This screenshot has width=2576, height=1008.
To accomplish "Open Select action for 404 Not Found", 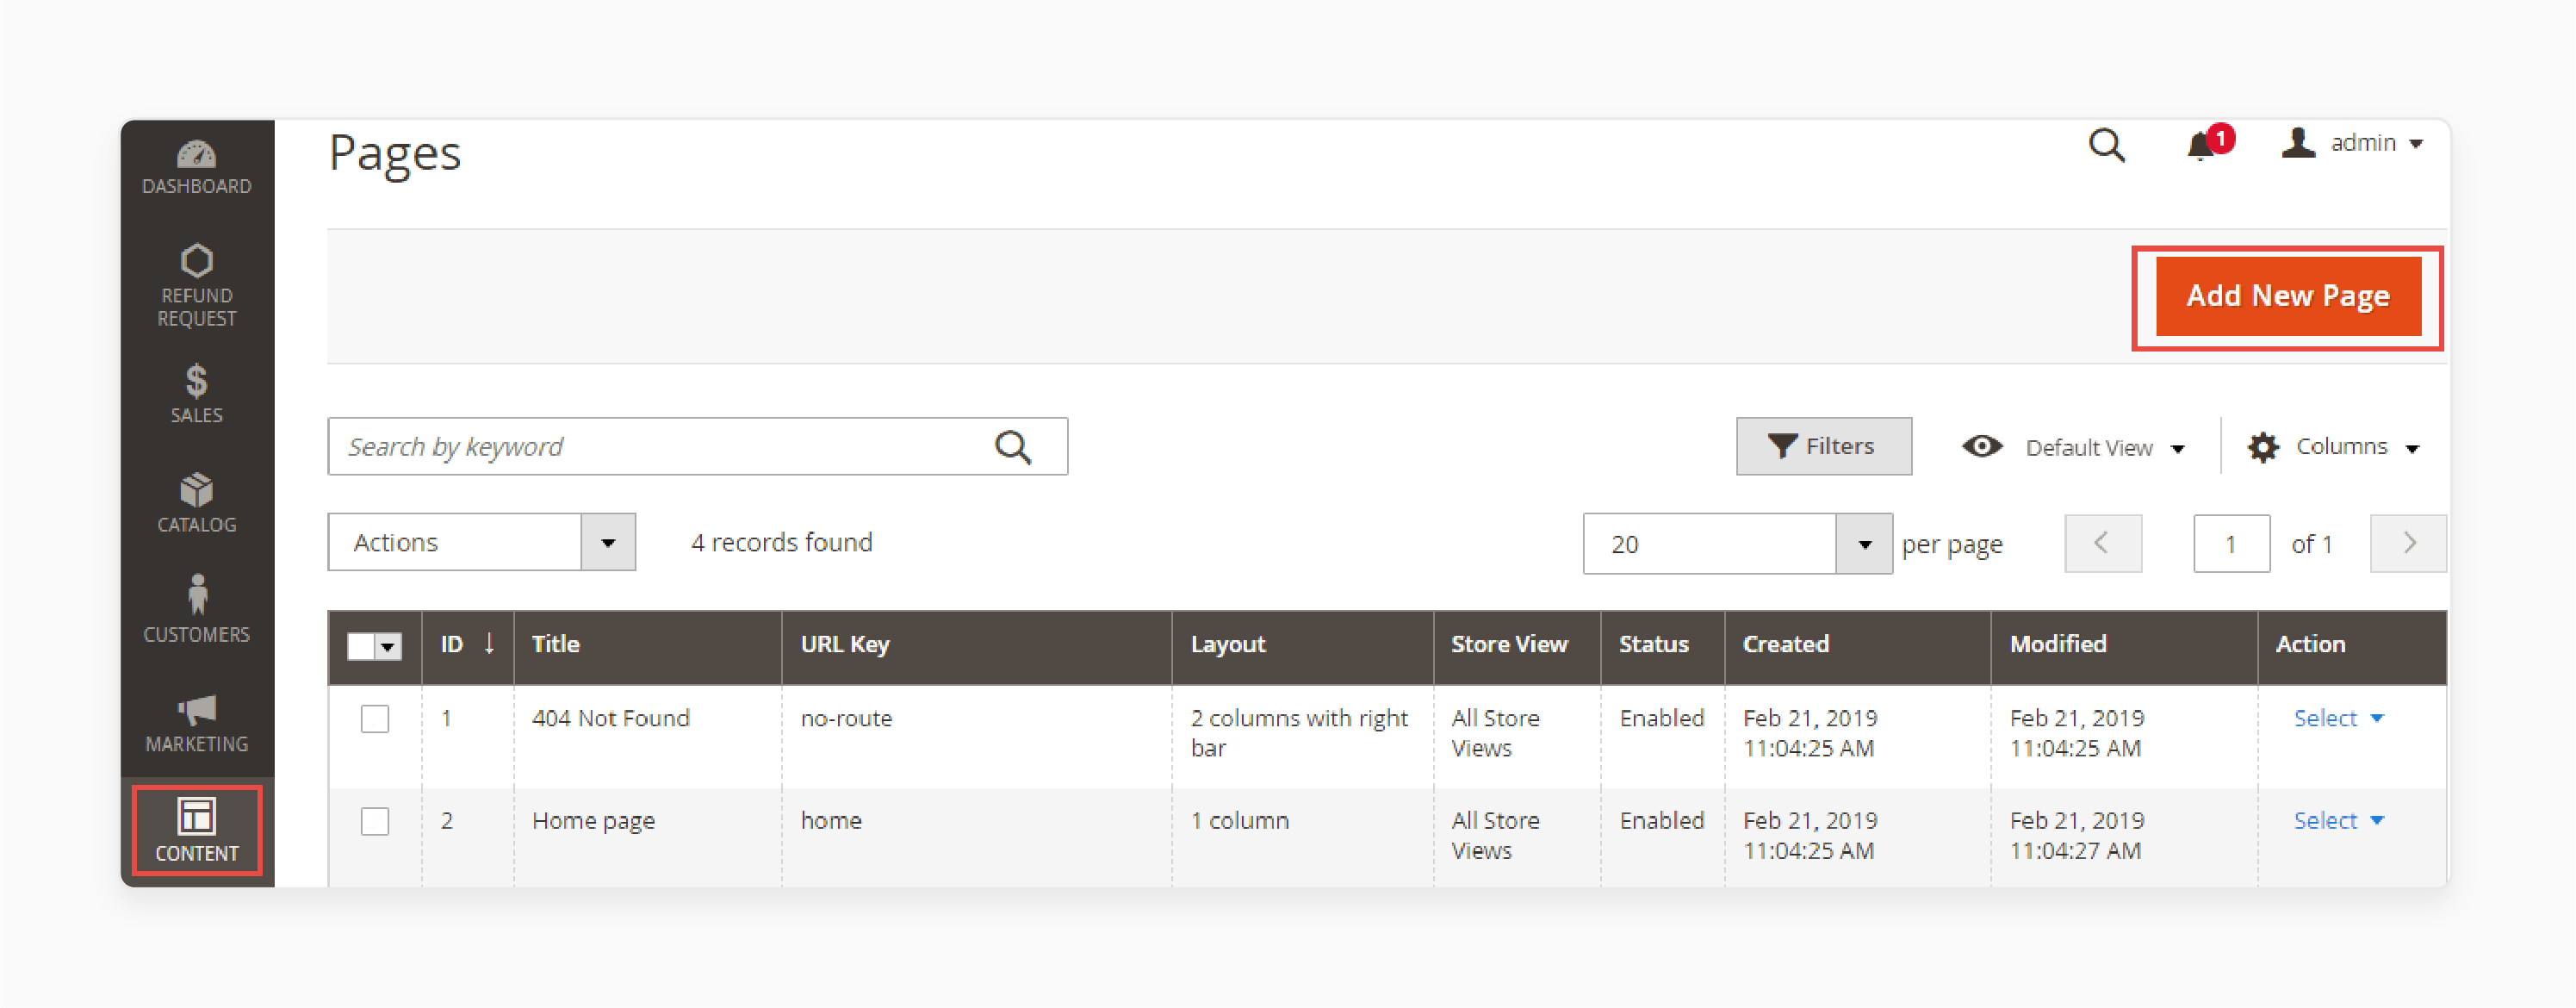I will [x=2338, y=718].
